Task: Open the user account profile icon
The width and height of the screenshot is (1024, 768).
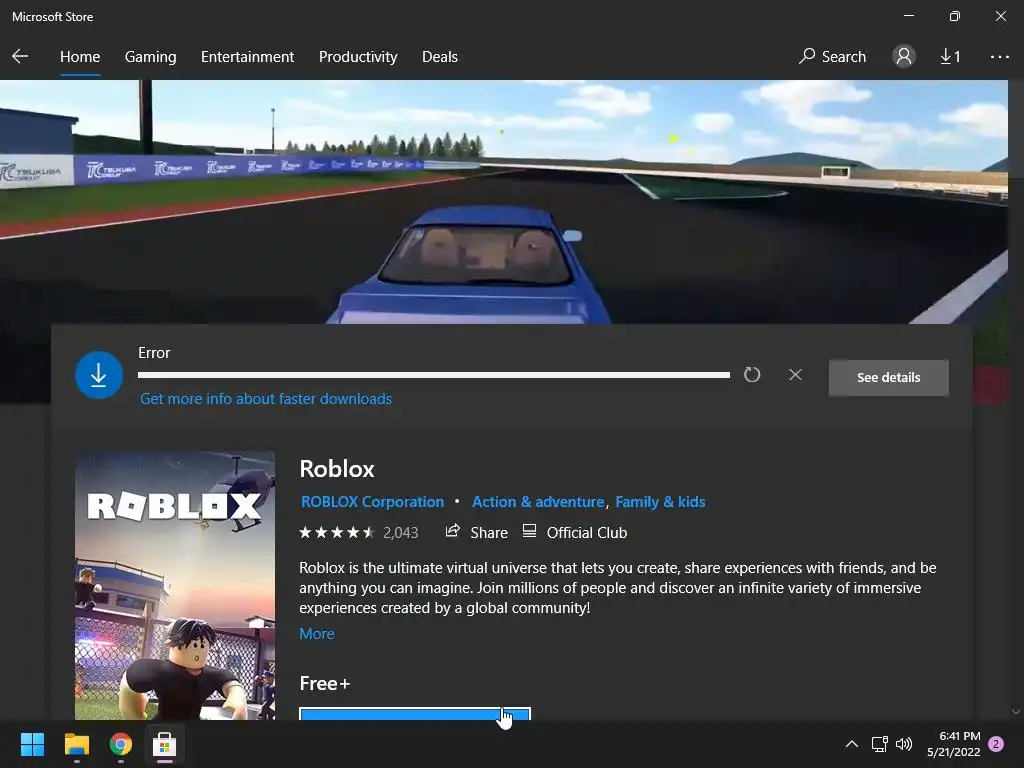Action: [904, 56]
